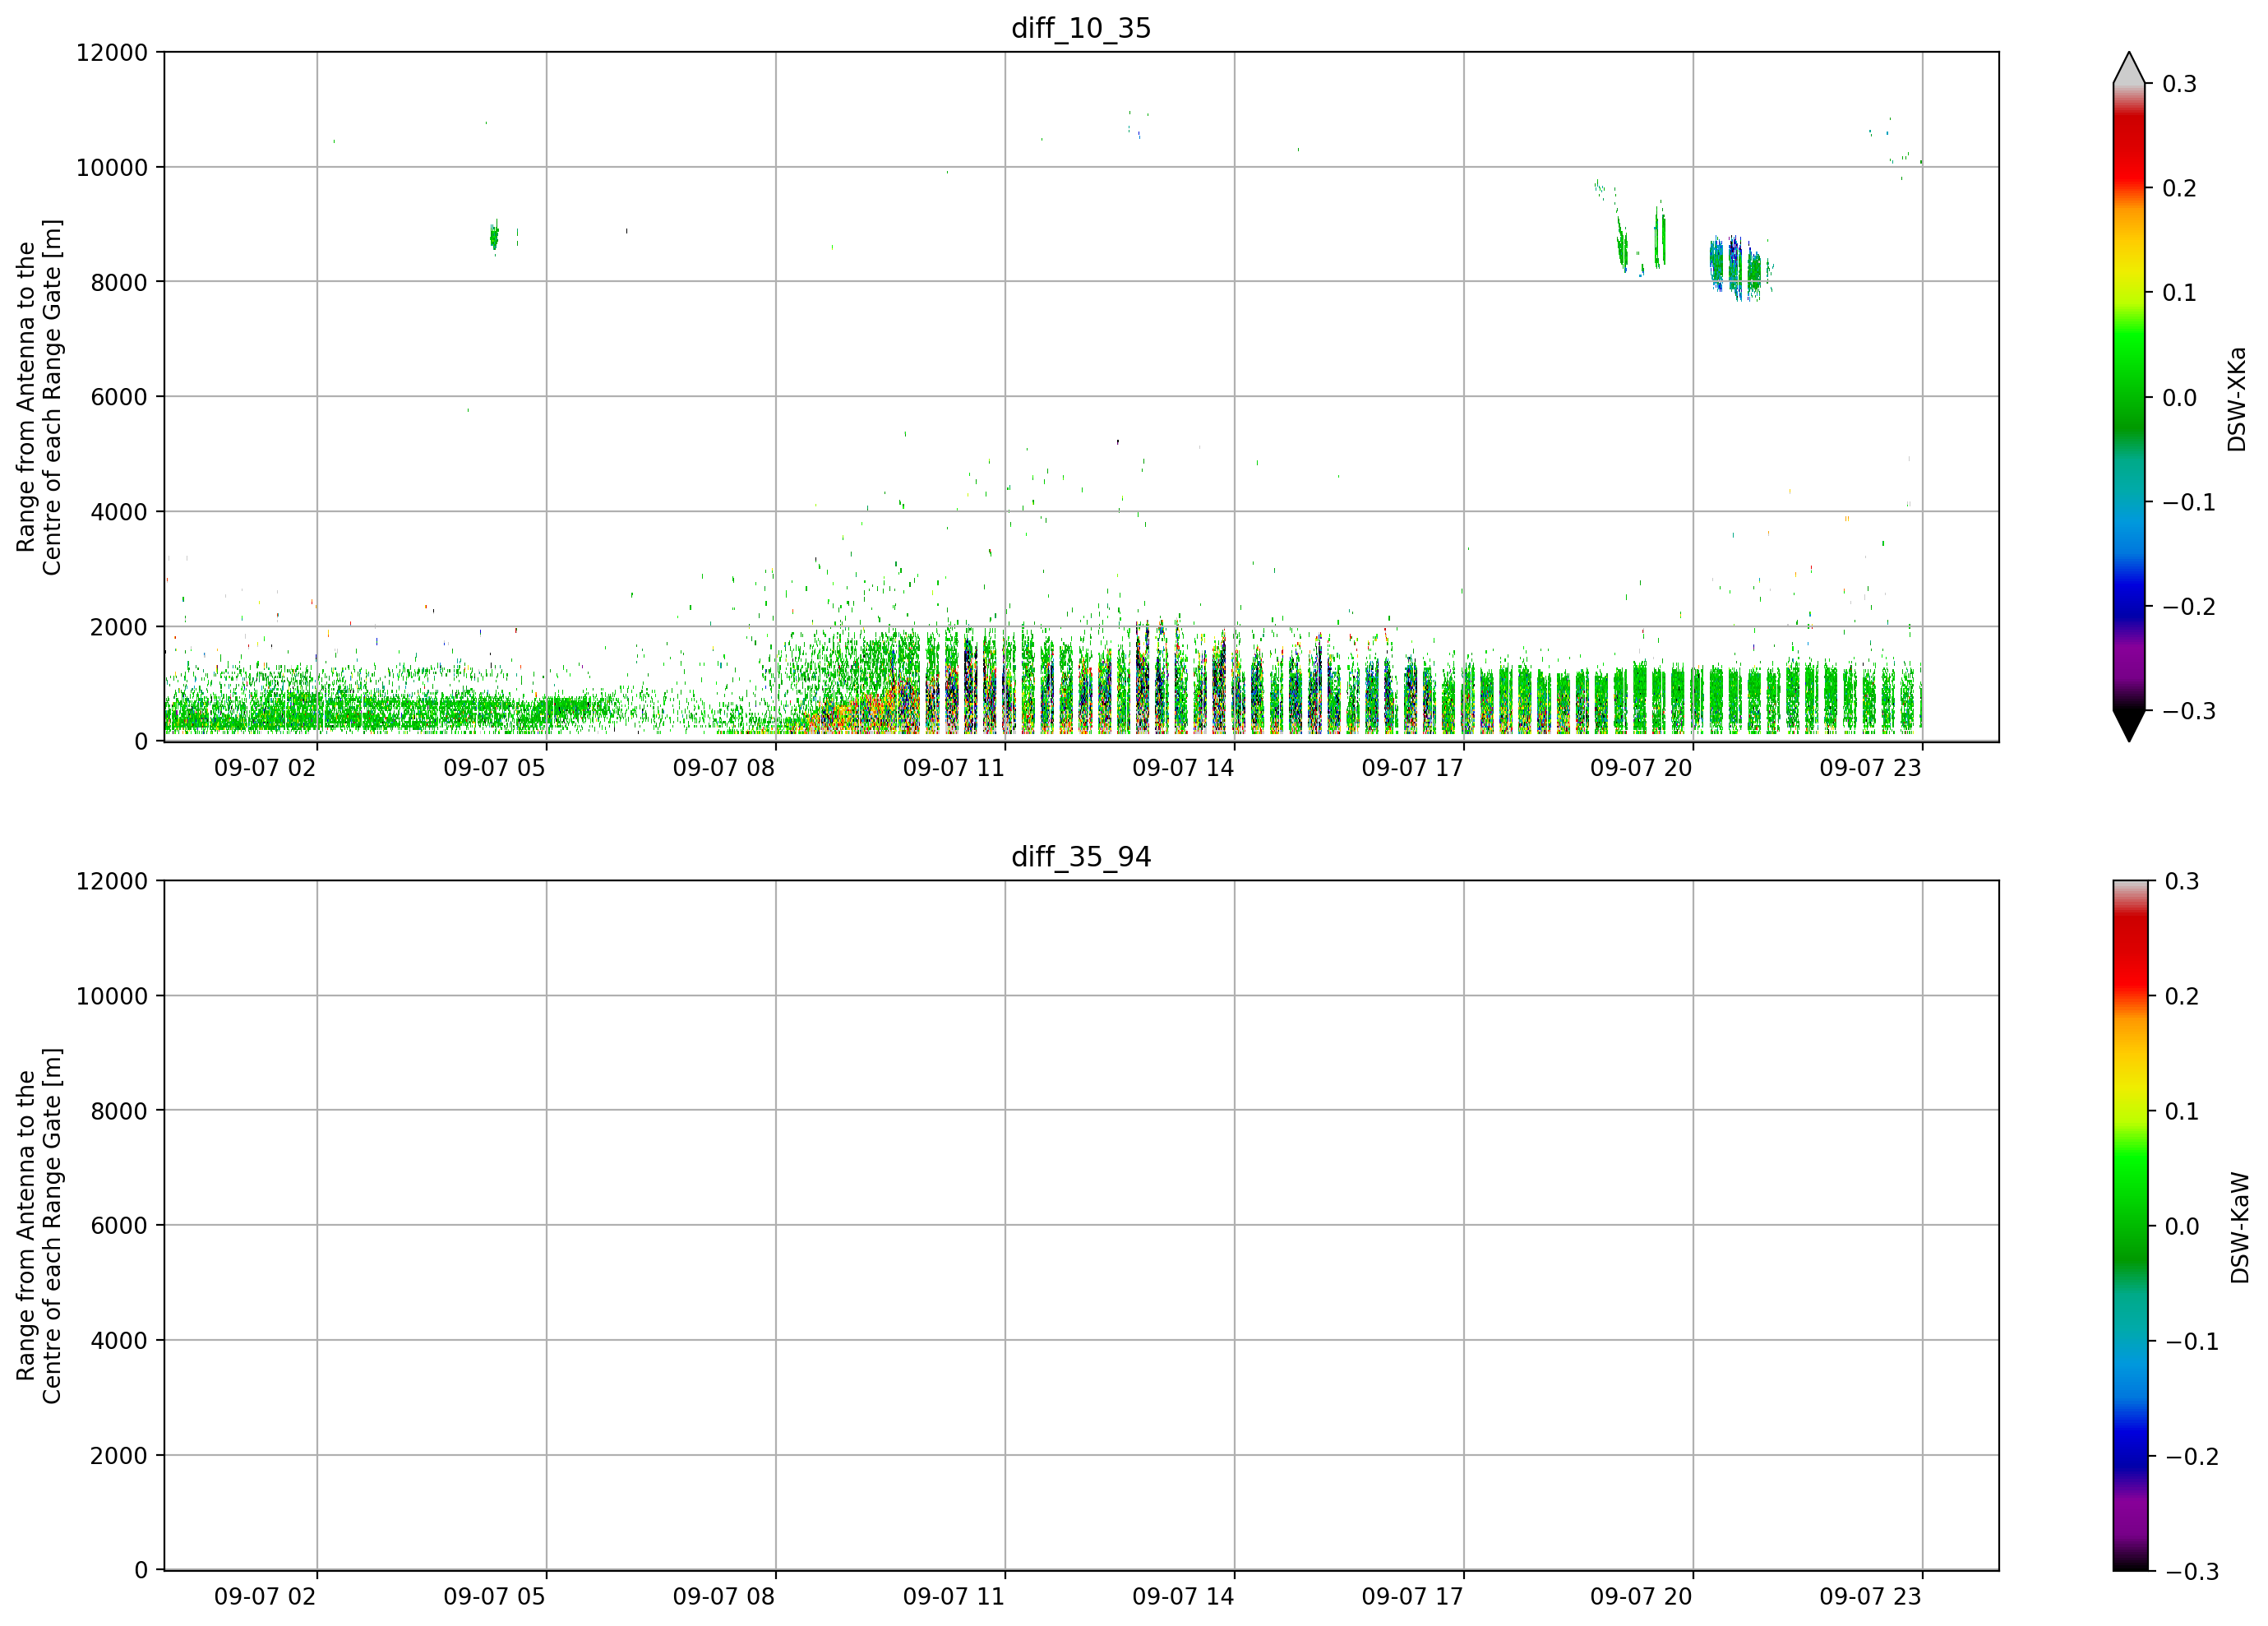Click the DSW-KaW colorbar gradient
Viewport: 2268px width, 1626px height.
(2129, 1225)
